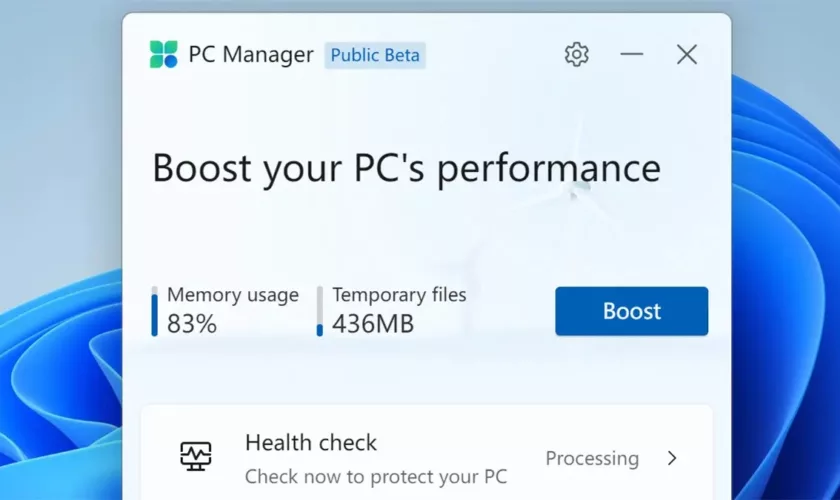Select the Temporary files label
This screenshot has height=500, width=840.
pyautogui.click(x=399, y=295)
